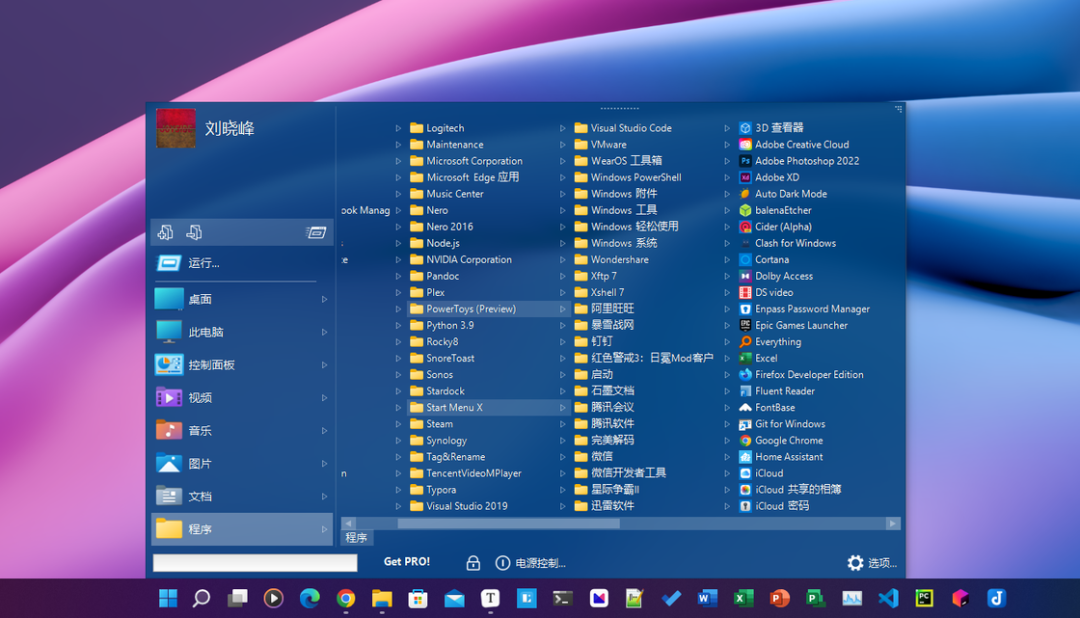Click the Get PRO! link
The image size is (1080, 618).
coord(406,562)
